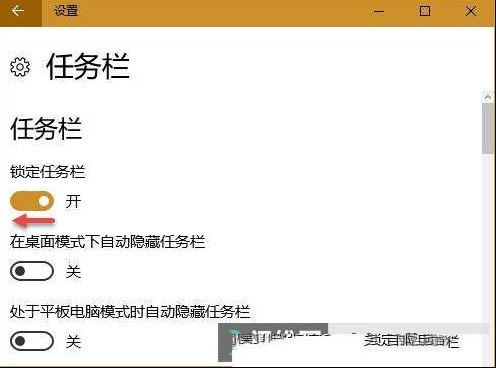This screenshot has width=496, height=368.
Task: Enable 在桌面模式下自动隐藏任务栏 toggle
Action: pyautogui.click(x=32, y=271)
